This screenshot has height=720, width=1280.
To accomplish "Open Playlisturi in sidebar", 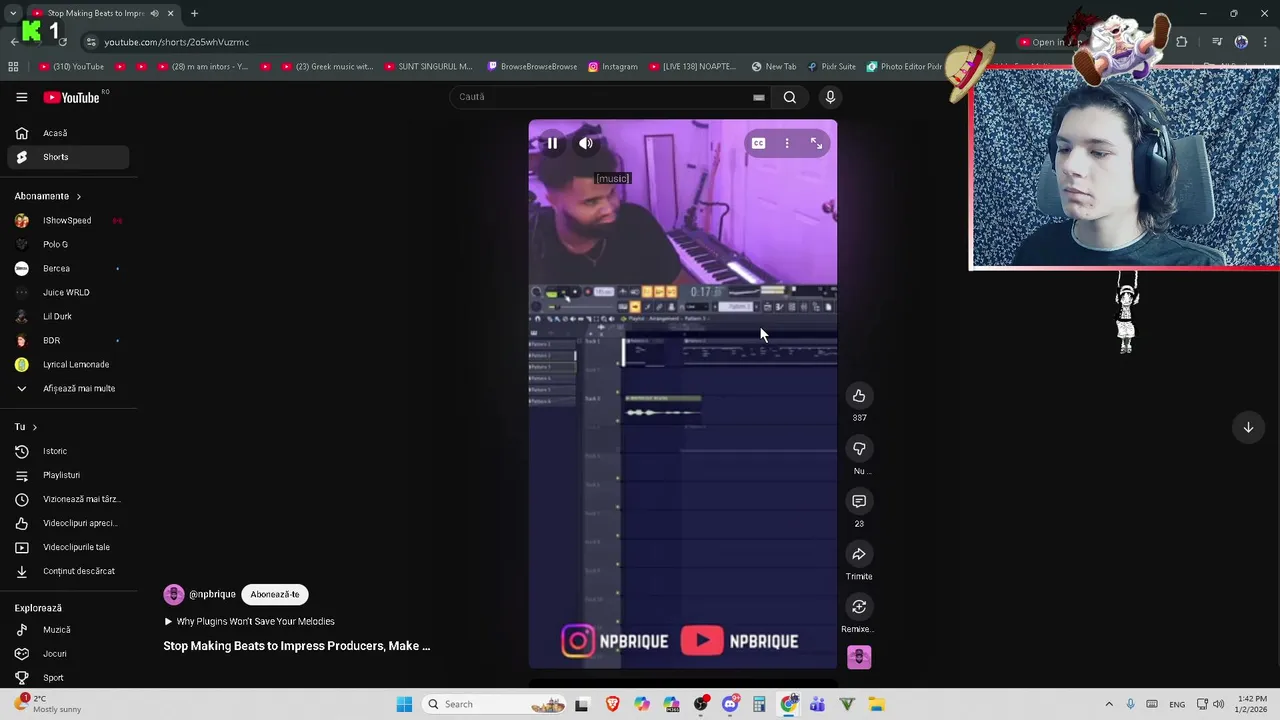I will tap(68, 475).
